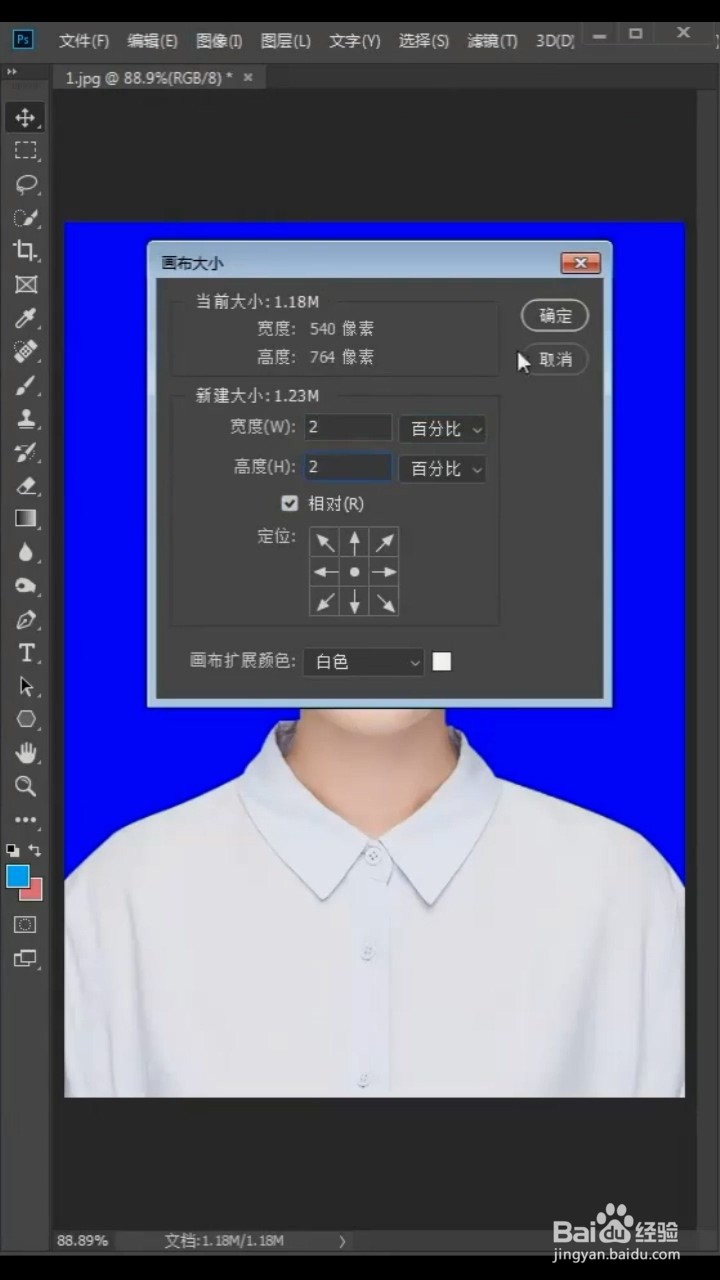Change screen mode icon
The height and width of the screenshot is (1280, 720).
pyautogui.click(x=25, y=959)
